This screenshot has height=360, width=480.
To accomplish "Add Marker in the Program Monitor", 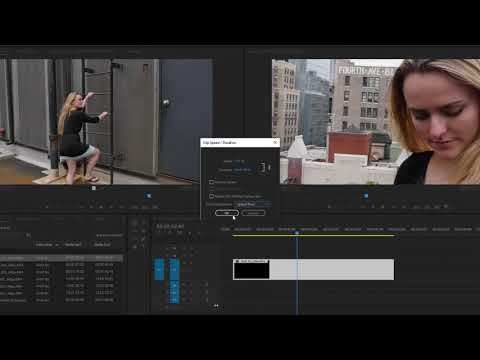I will (x=329, y=207).
